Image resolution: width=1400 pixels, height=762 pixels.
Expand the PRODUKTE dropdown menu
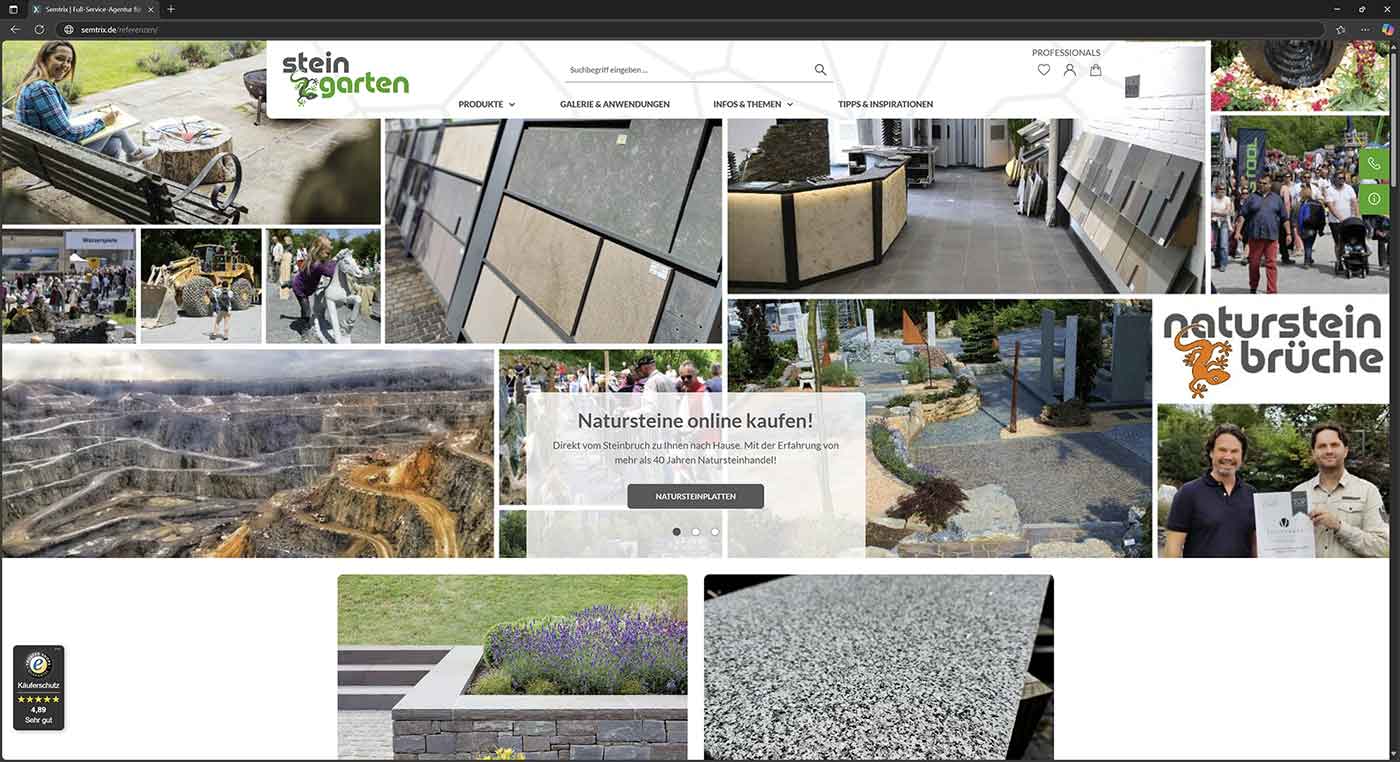[486, 103]
